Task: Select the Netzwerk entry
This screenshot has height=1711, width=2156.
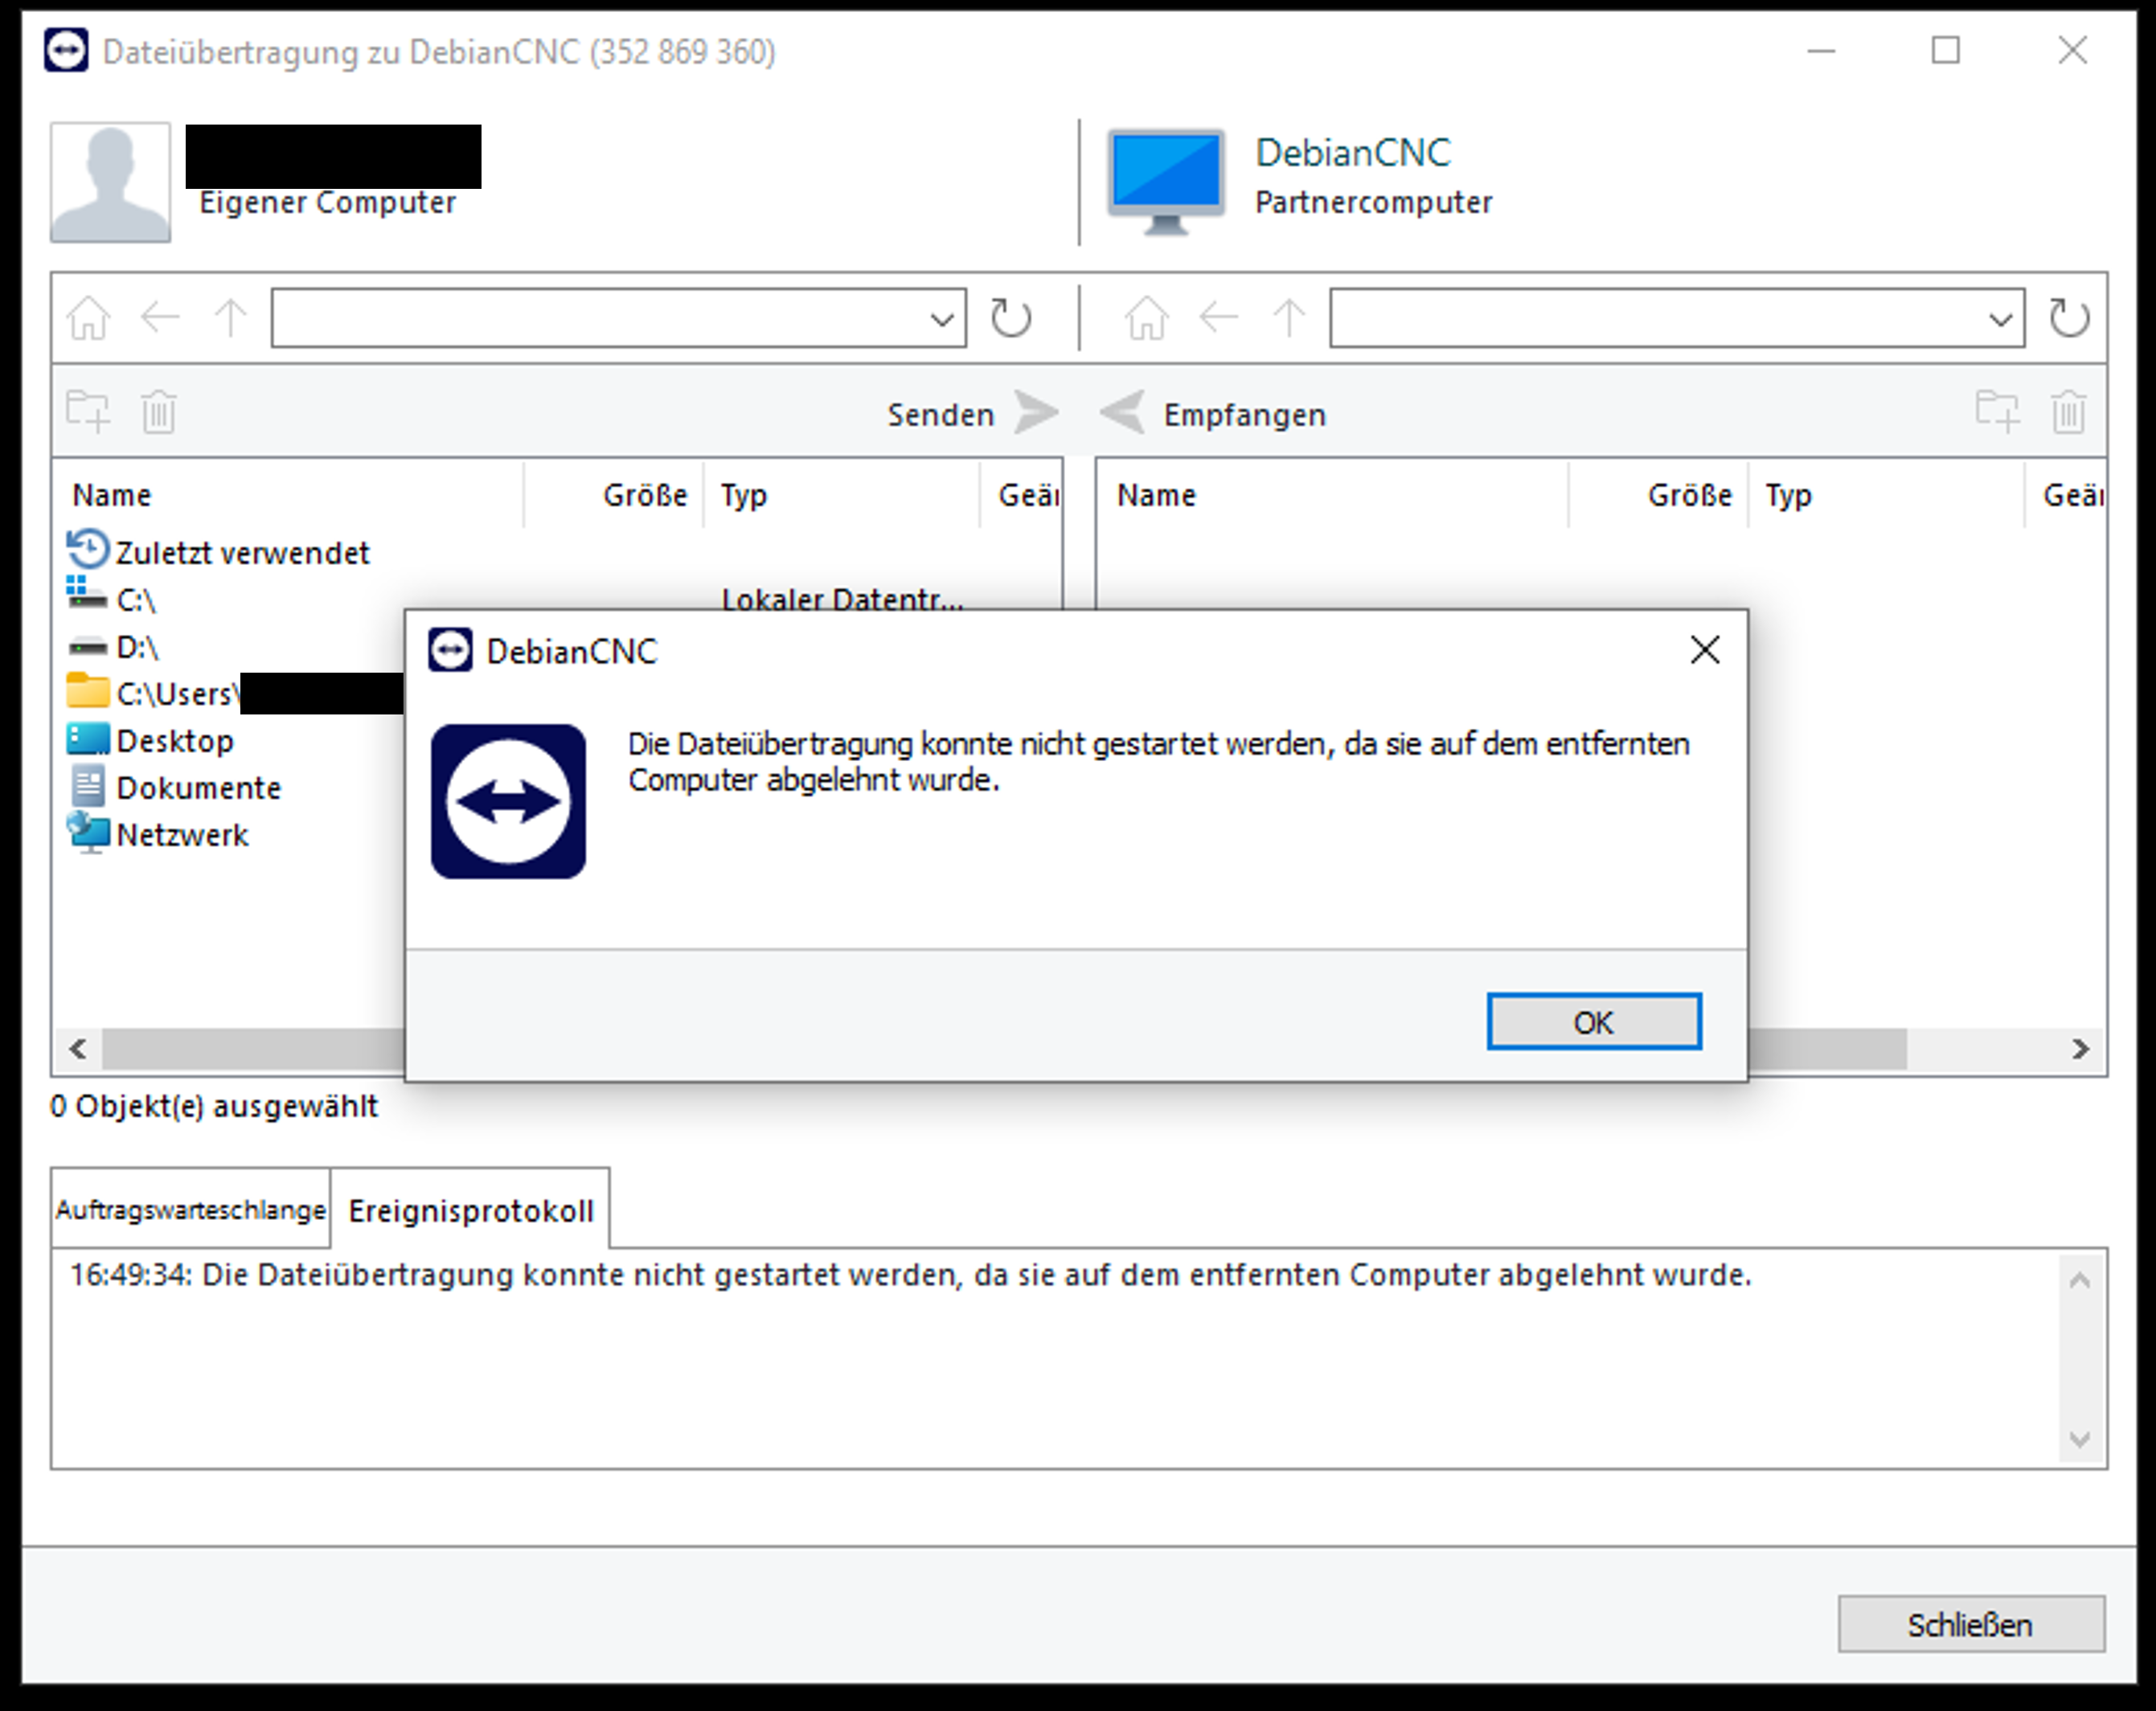Action: tap(182, 835)
